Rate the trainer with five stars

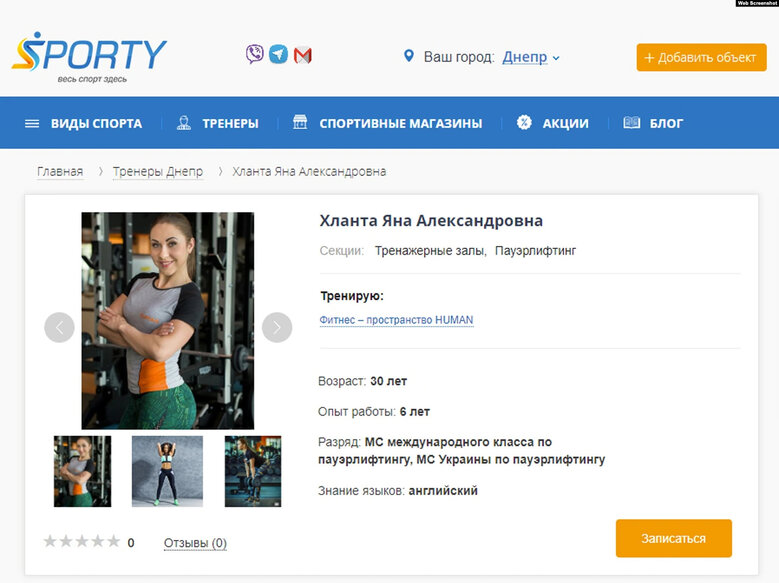[x=114, y=541]
